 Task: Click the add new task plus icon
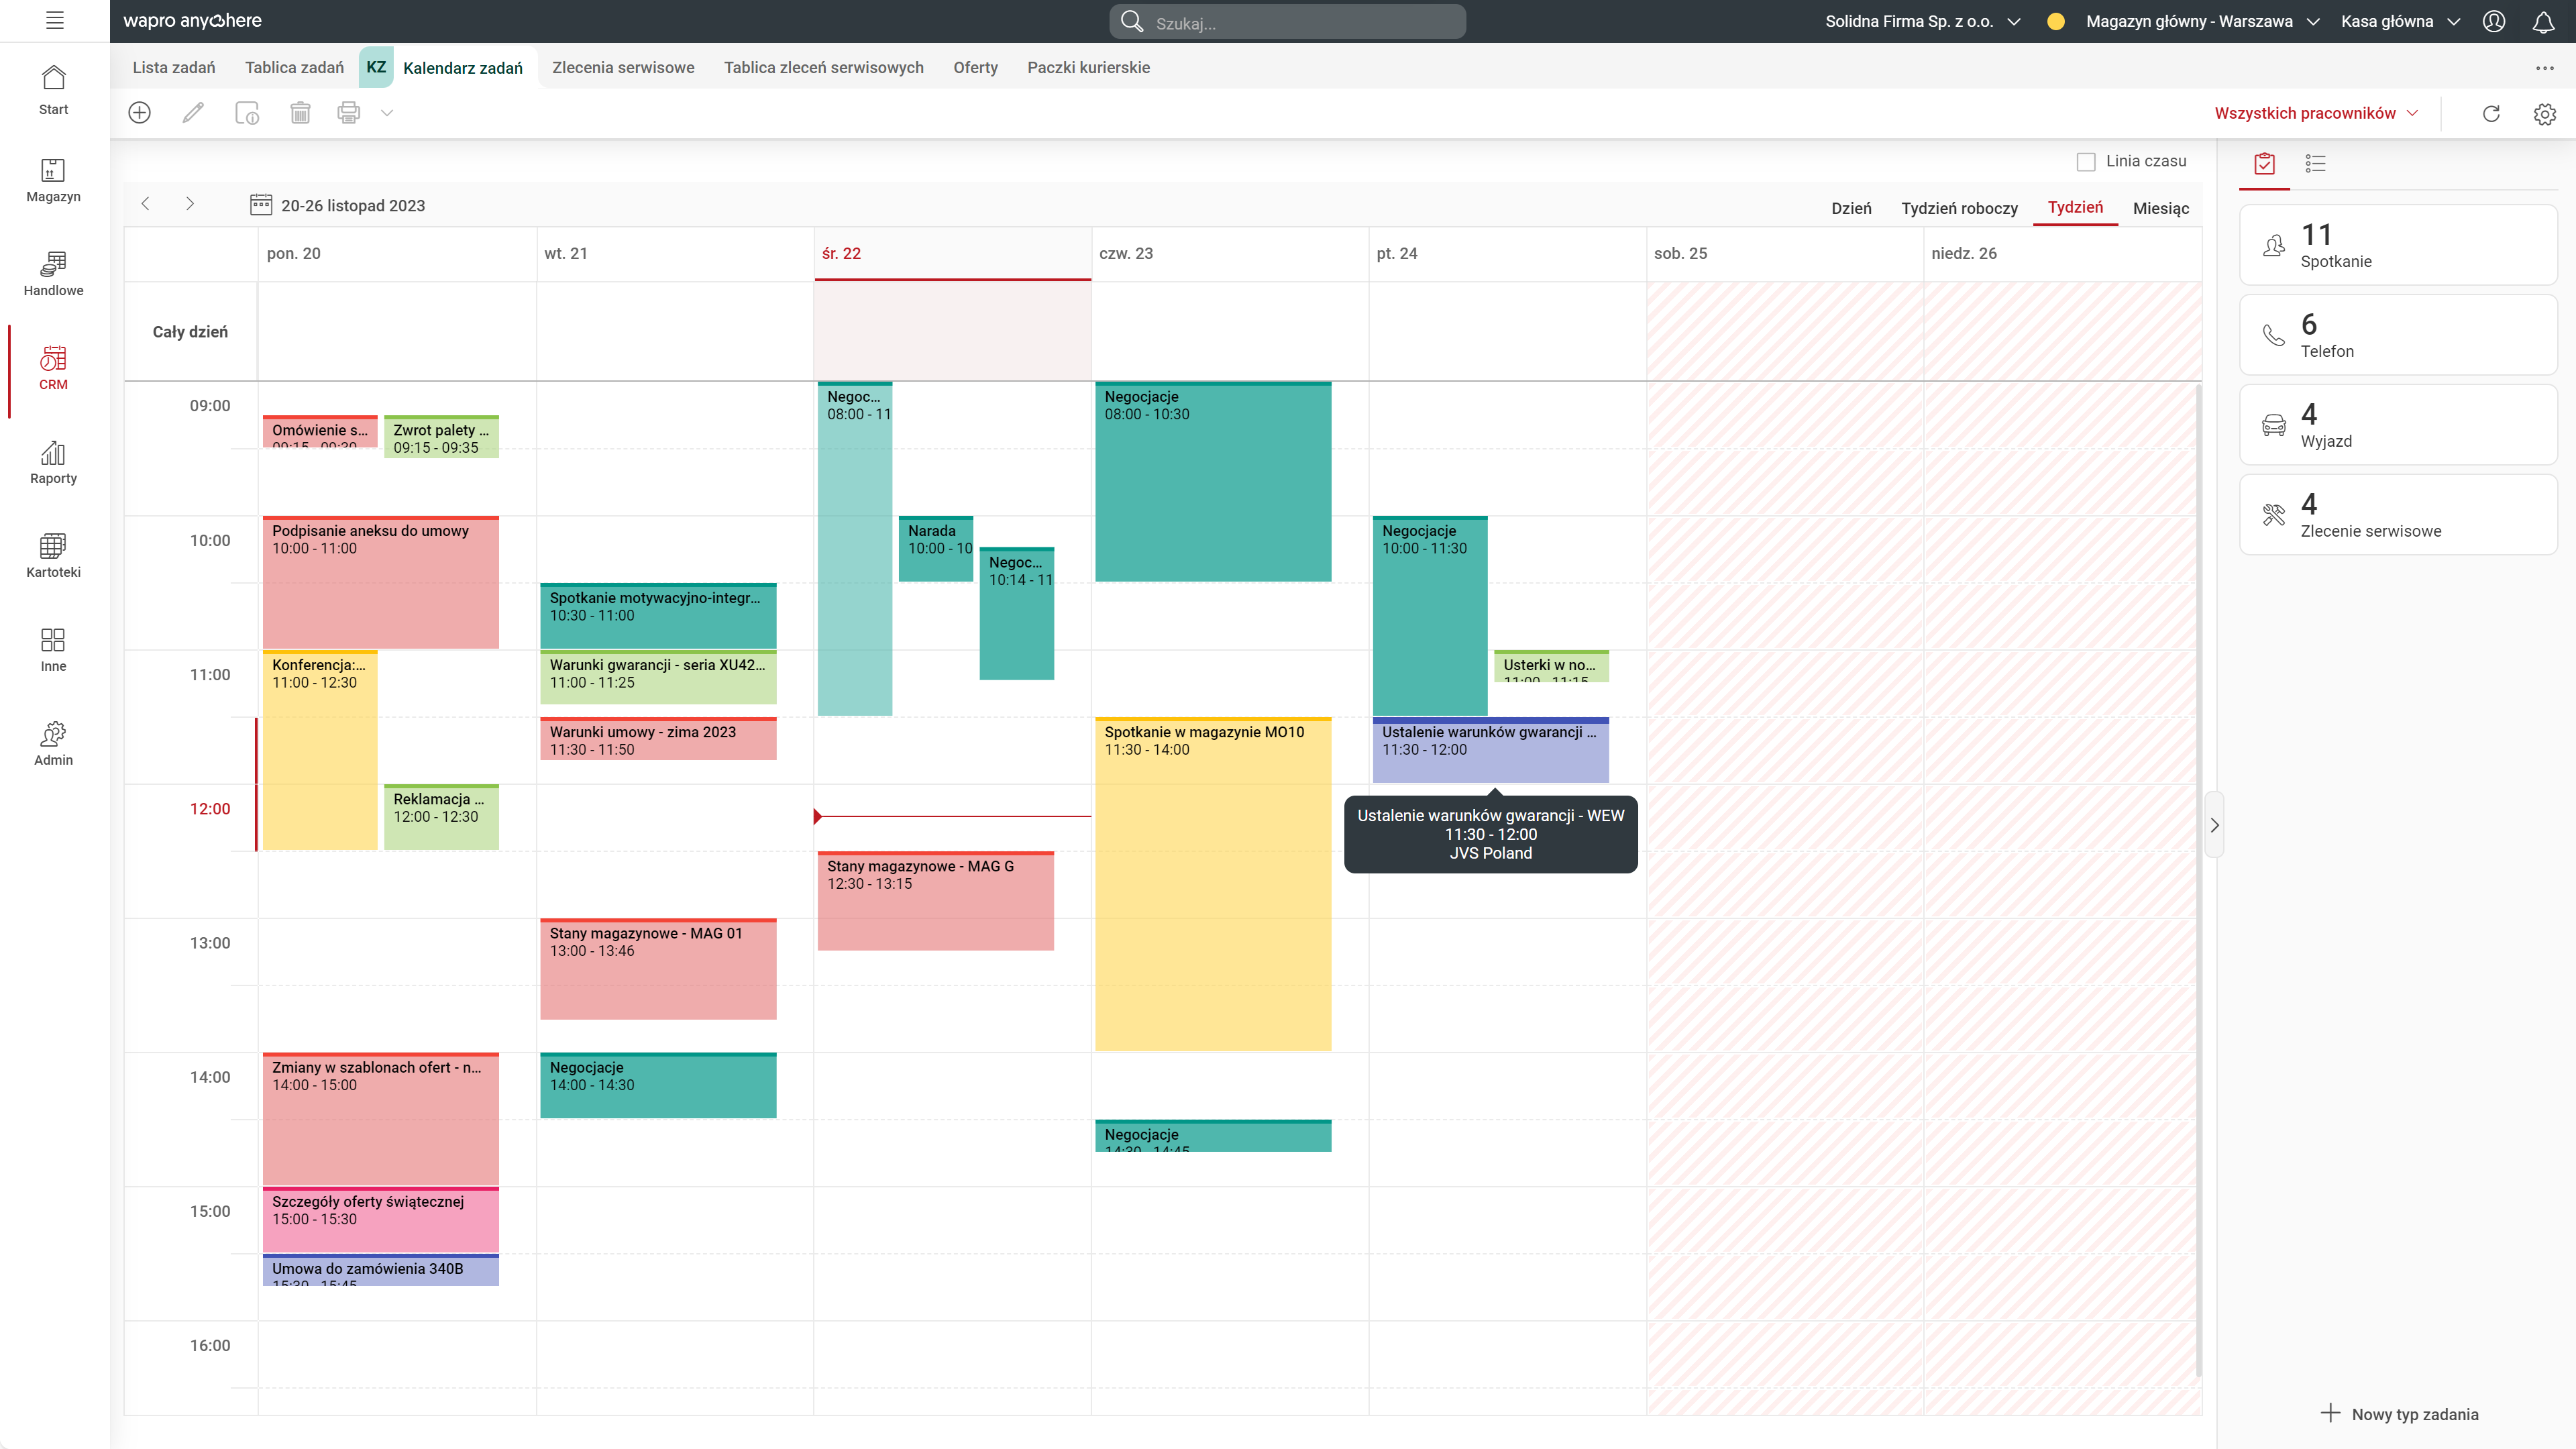click(x=140, y=113)
